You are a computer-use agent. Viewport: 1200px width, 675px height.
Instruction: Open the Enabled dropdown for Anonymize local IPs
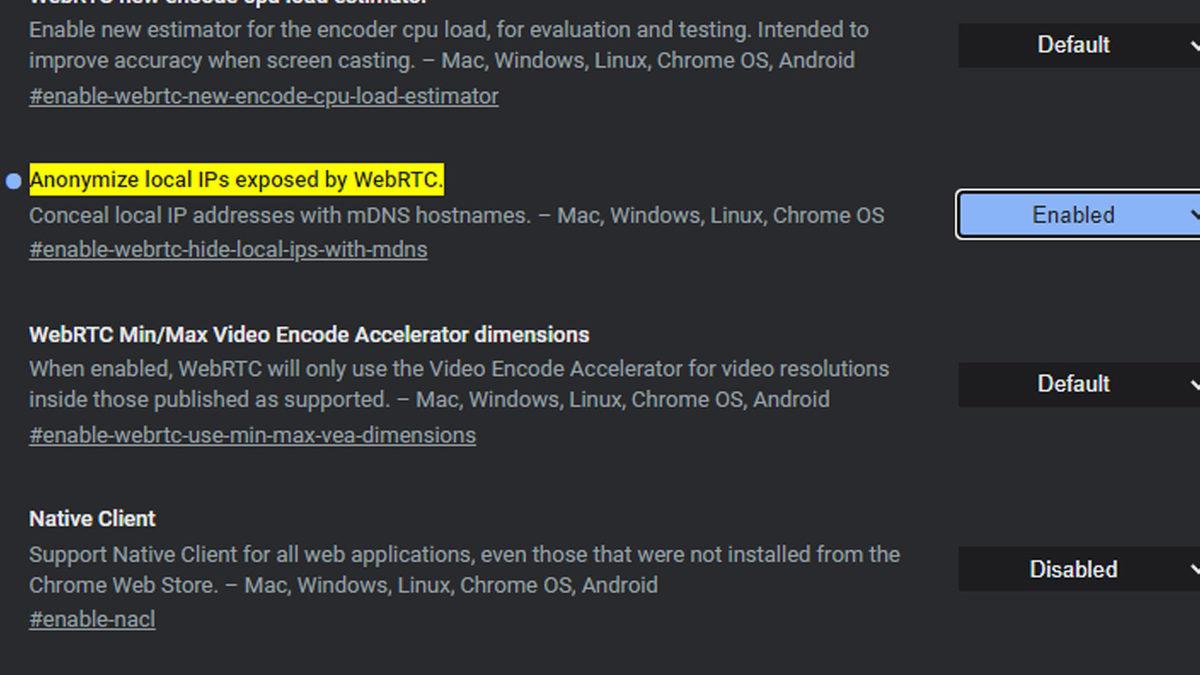[x=1073, y=215]
